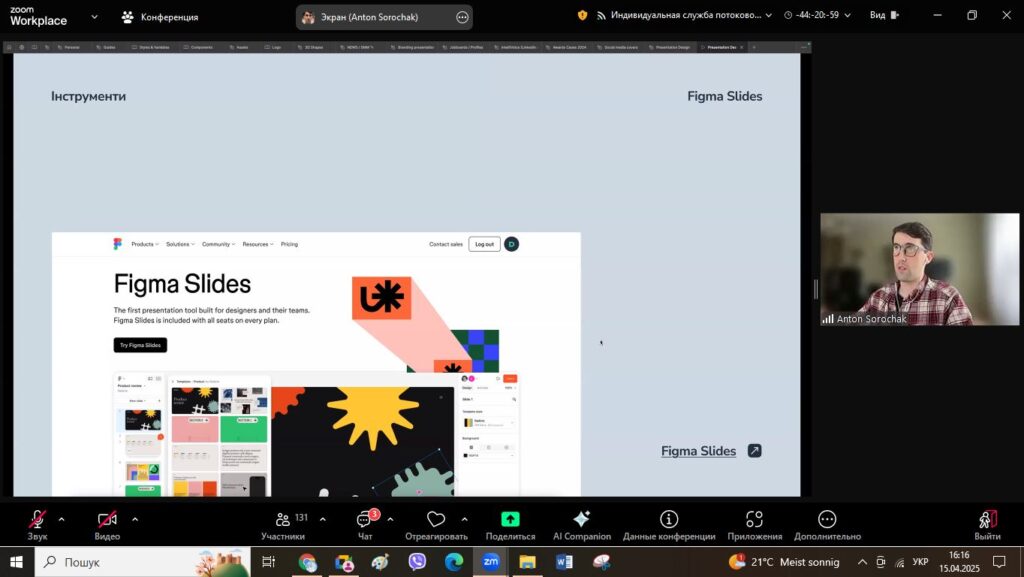This screenshot has height=577, width=1024.
Task: Open the Zoom Workplace dropdown arrow
Action: (x=94, y=17)
